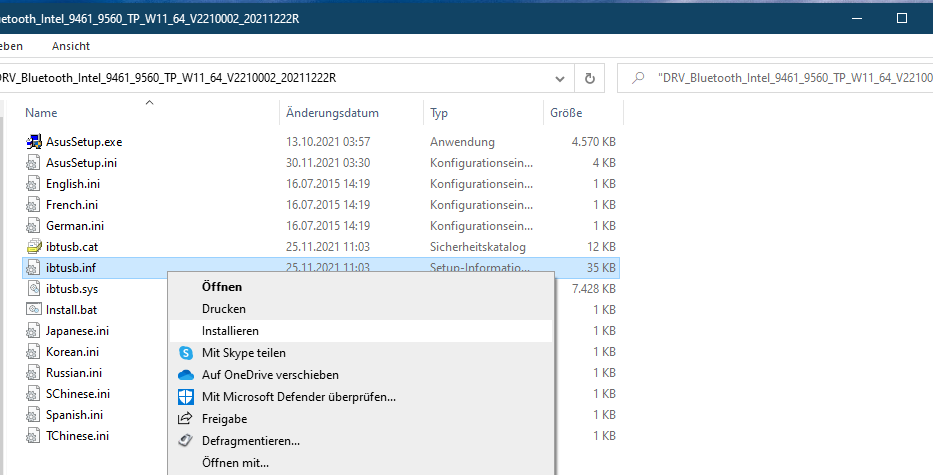Sort by the Name column header
933x475 pixels.
coord(41,112)
